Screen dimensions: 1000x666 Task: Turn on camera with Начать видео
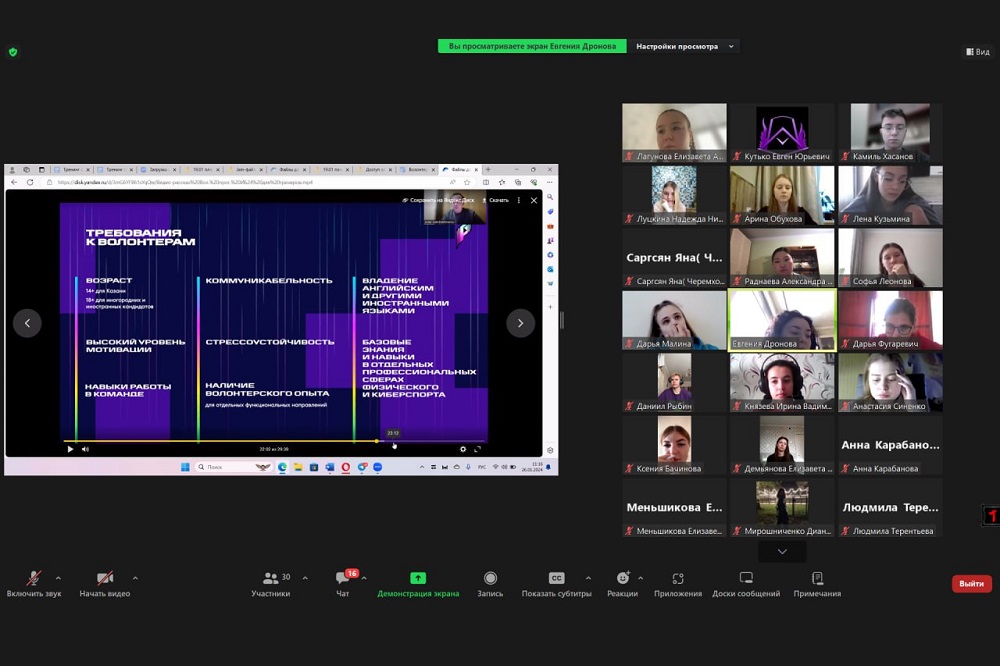(x=105, y=583)
